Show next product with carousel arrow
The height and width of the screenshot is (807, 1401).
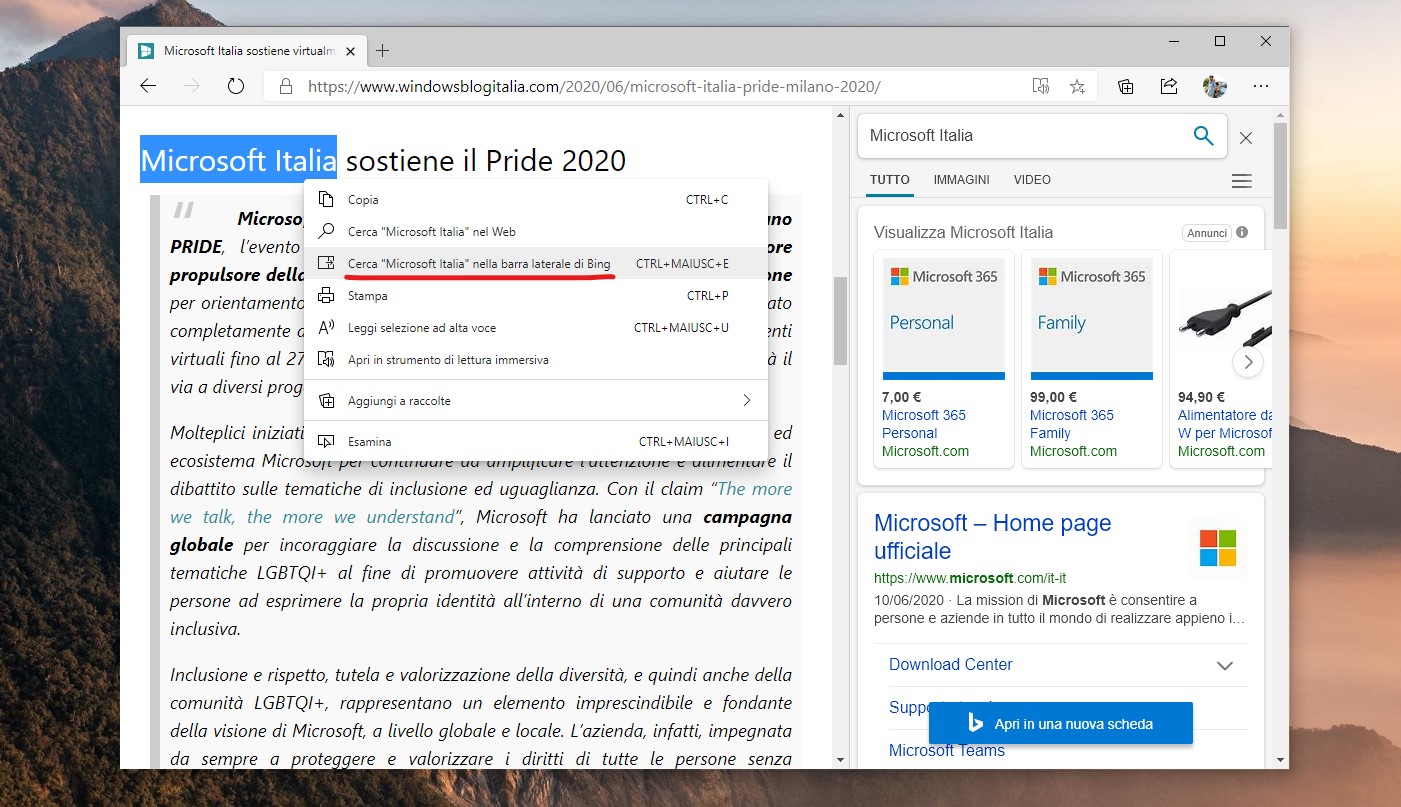point(1248,362)
